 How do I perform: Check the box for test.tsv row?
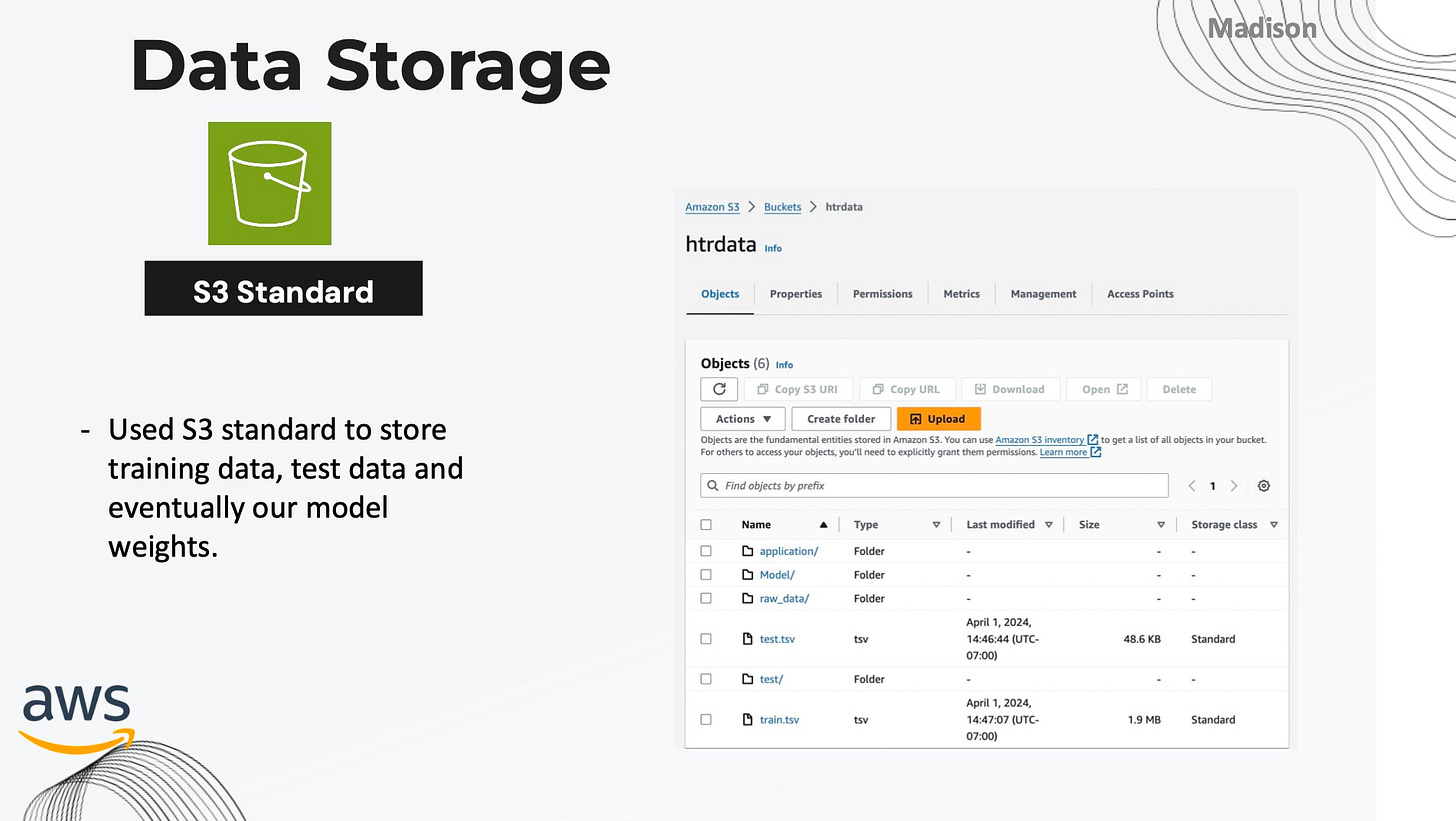706,639
